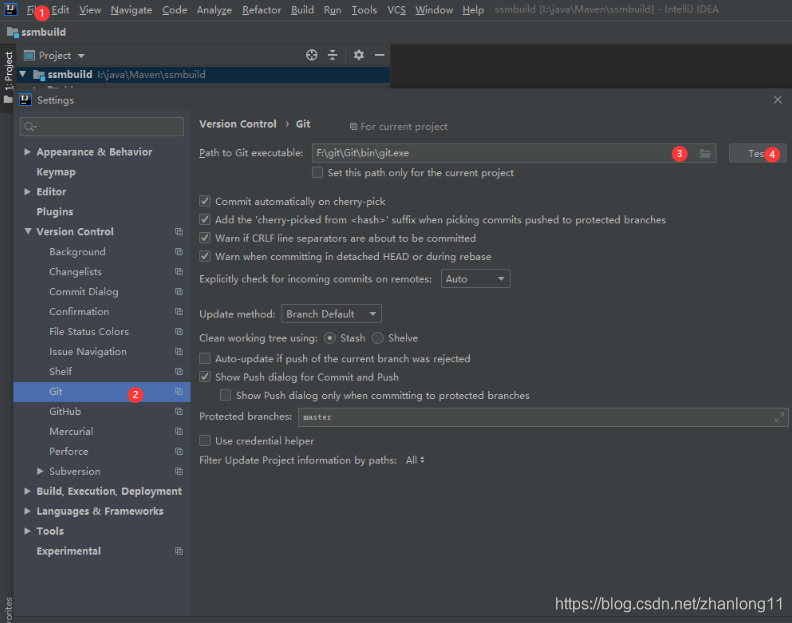The width and height of the screenshot is (792, 623).
Task: Uncheck 'Warn when committing in detached HEAD'
Action: pos(205,256)
